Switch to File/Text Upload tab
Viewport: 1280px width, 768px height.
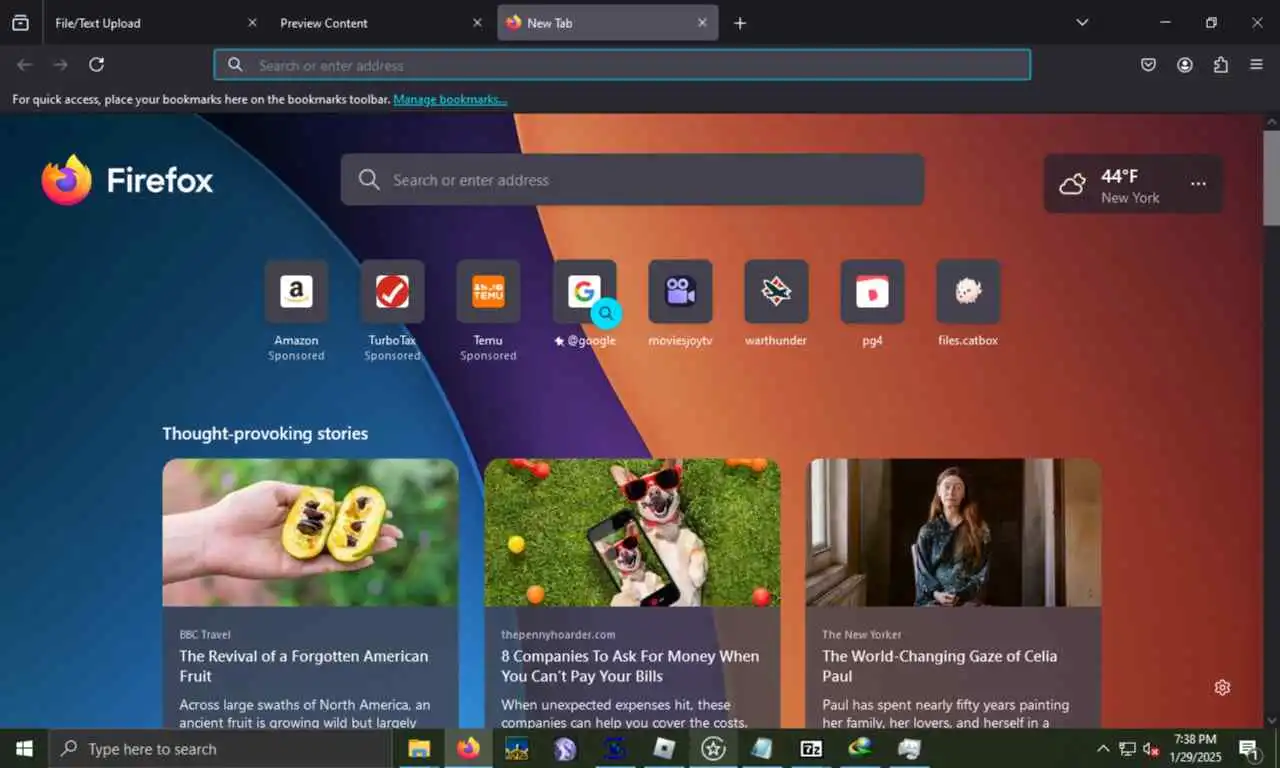pyautogui.click(x=155, y=22)
